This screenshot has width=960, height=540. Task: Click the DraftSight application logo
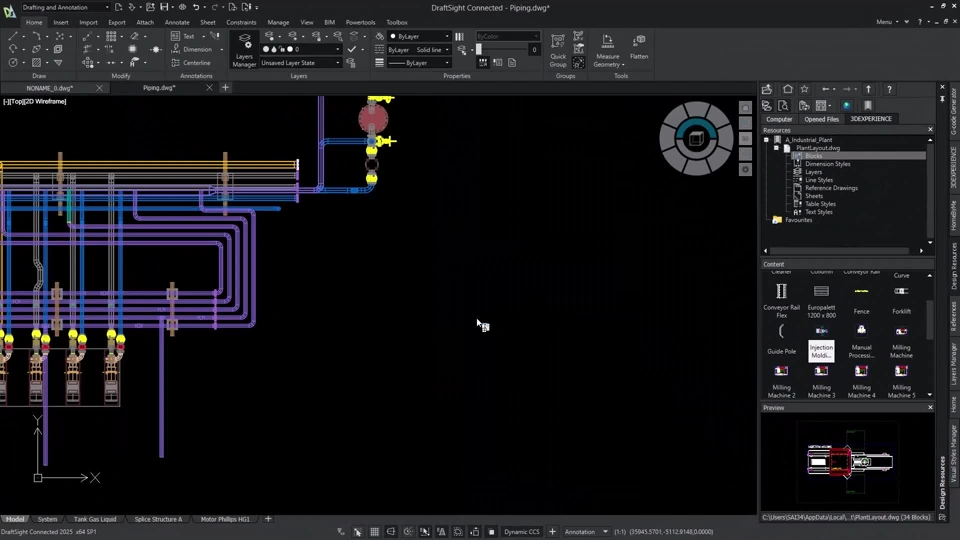pyautogui.click(x=9, y=11)
